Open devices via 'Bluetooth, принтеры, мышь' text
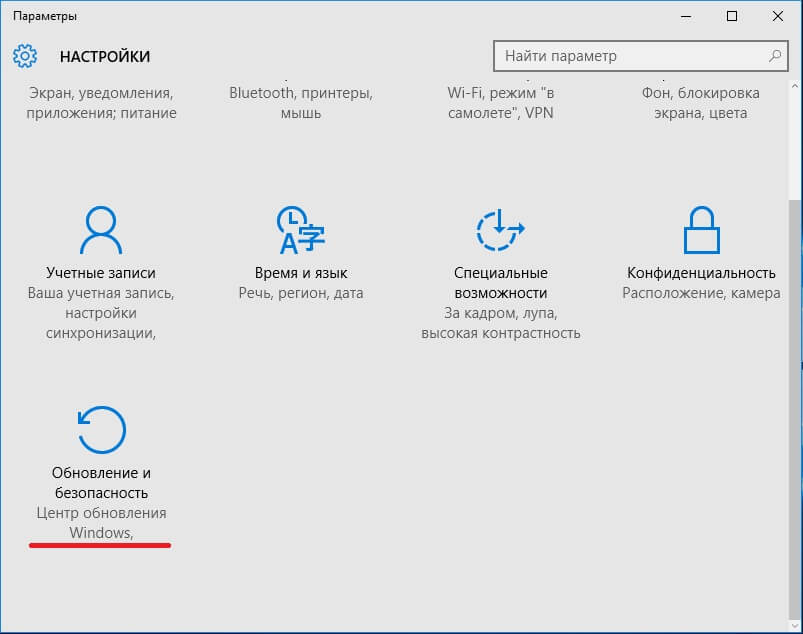Viewport: 803px width, 634px height. point(301,103)
